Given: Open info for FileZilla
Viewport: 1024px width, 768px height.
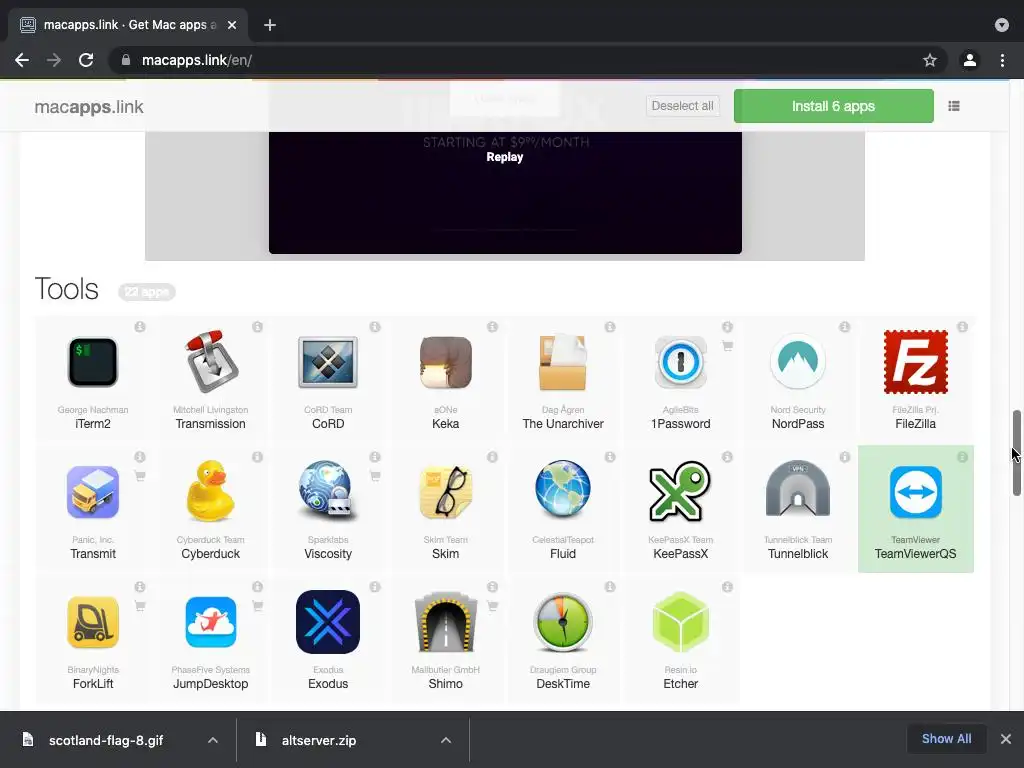Looking at the screenshot, I should [963, 327].
